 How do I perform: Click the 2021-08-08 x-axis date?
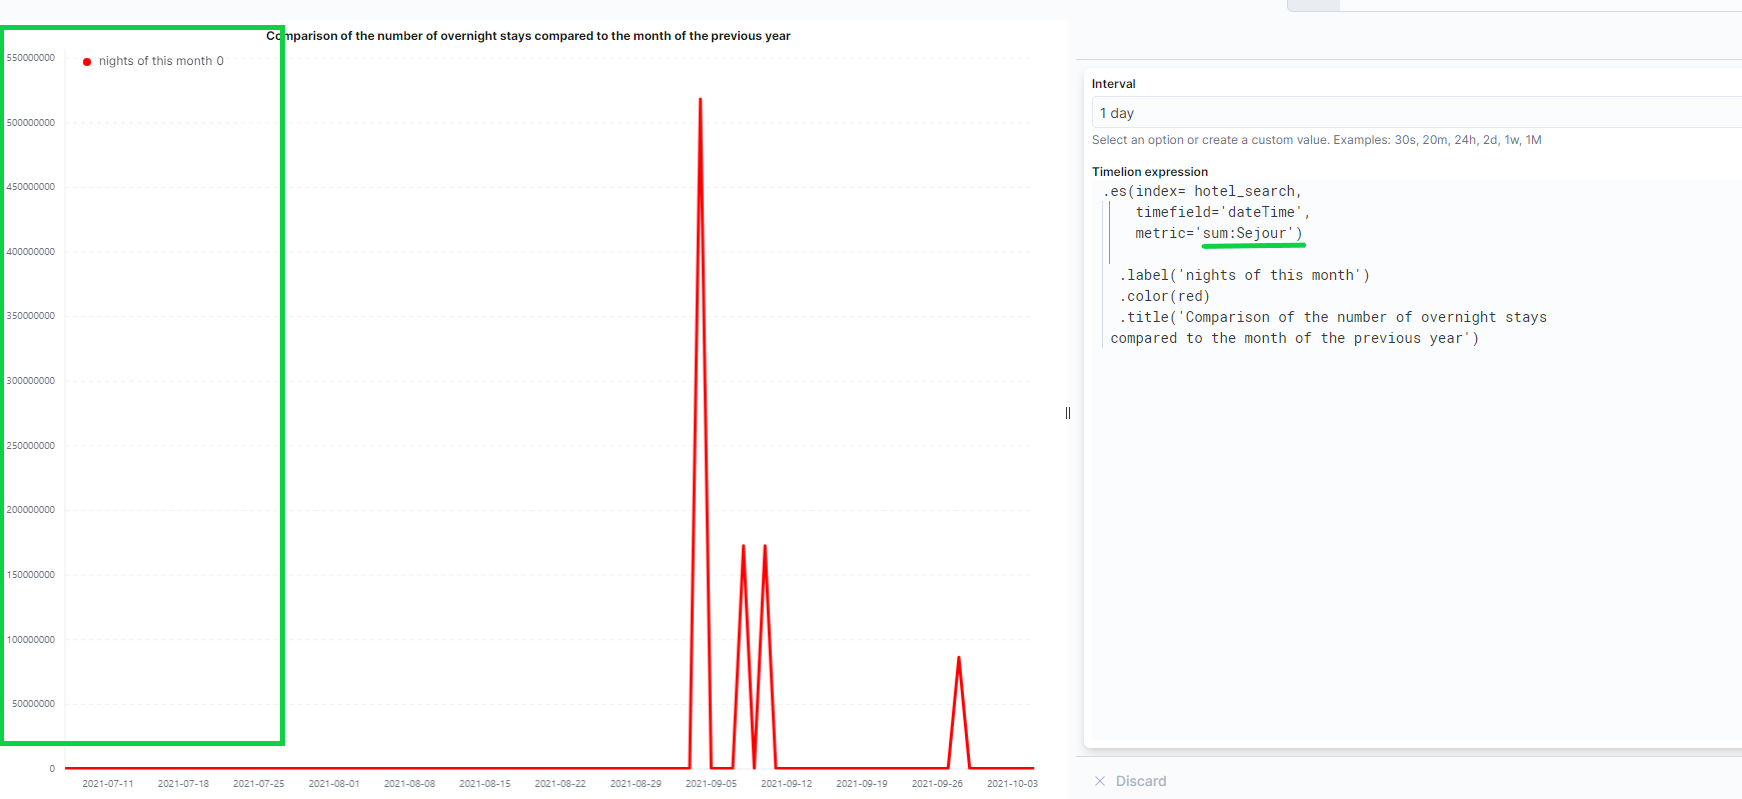[410, 784]
